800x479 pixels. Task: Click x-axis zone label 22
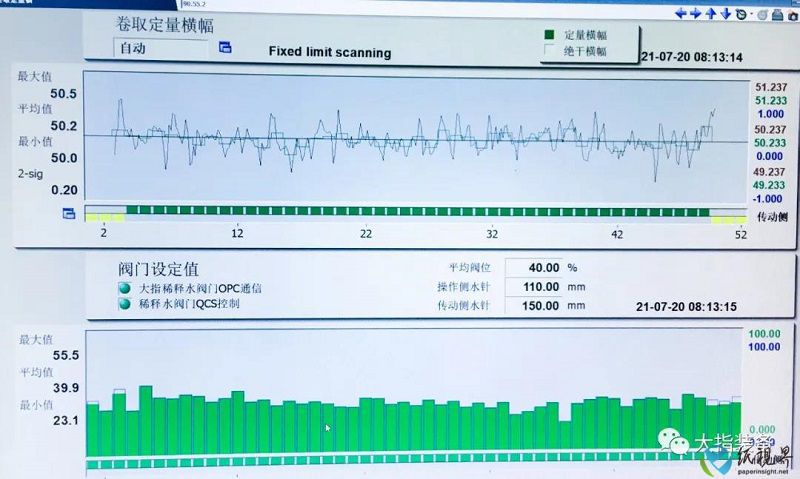tap(366, 234)
